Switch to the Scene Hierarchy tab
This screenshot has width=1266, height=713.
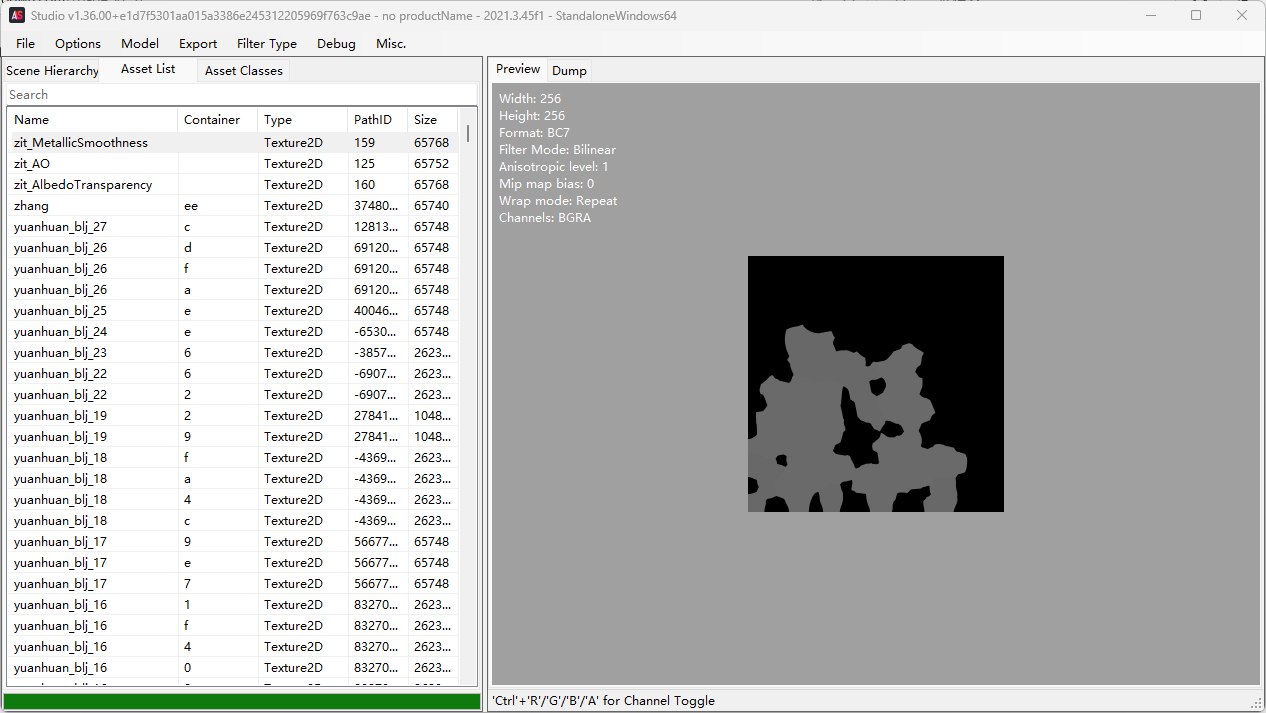click(x=52, y=71)
